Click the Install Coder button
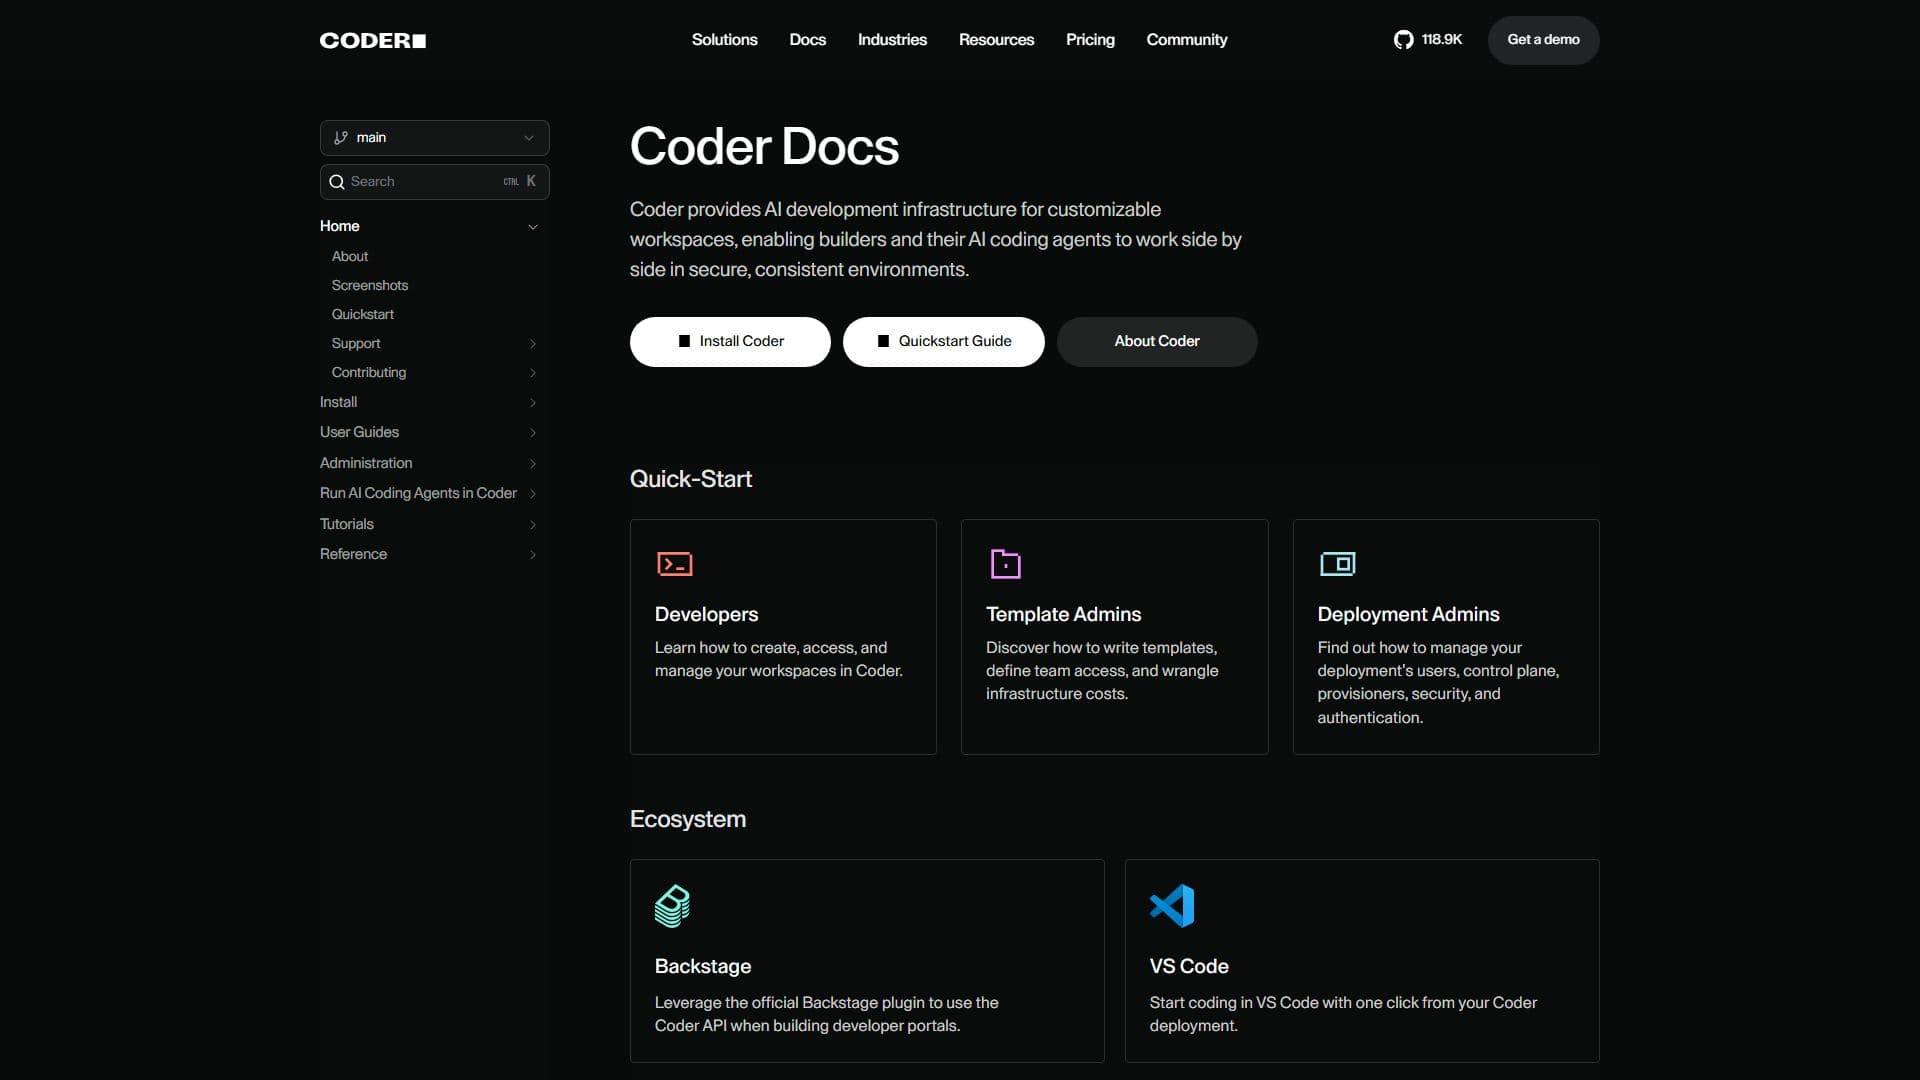 [730, 342]
